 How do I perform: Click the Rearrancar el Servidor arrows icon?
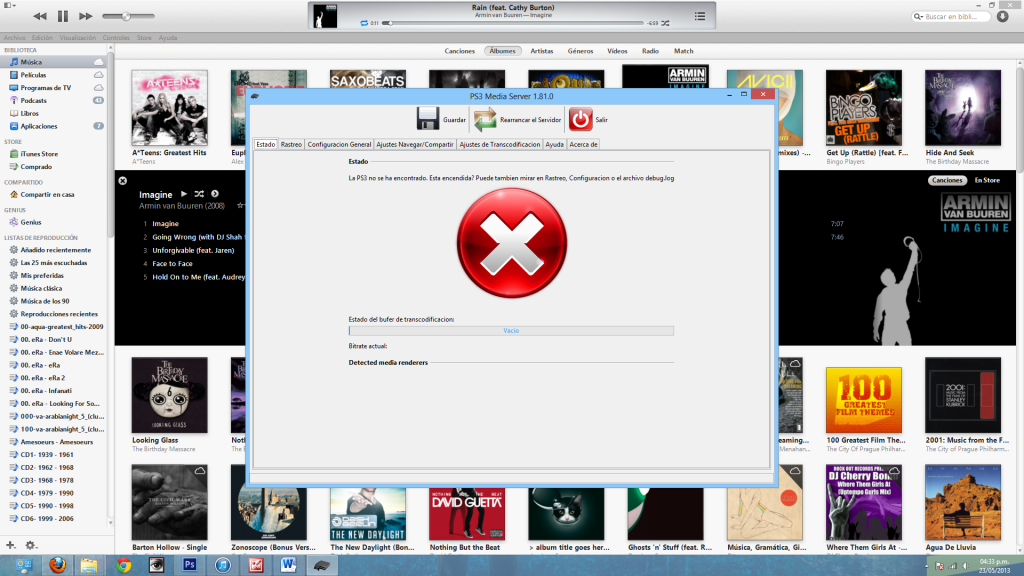(x=485, y=120)
